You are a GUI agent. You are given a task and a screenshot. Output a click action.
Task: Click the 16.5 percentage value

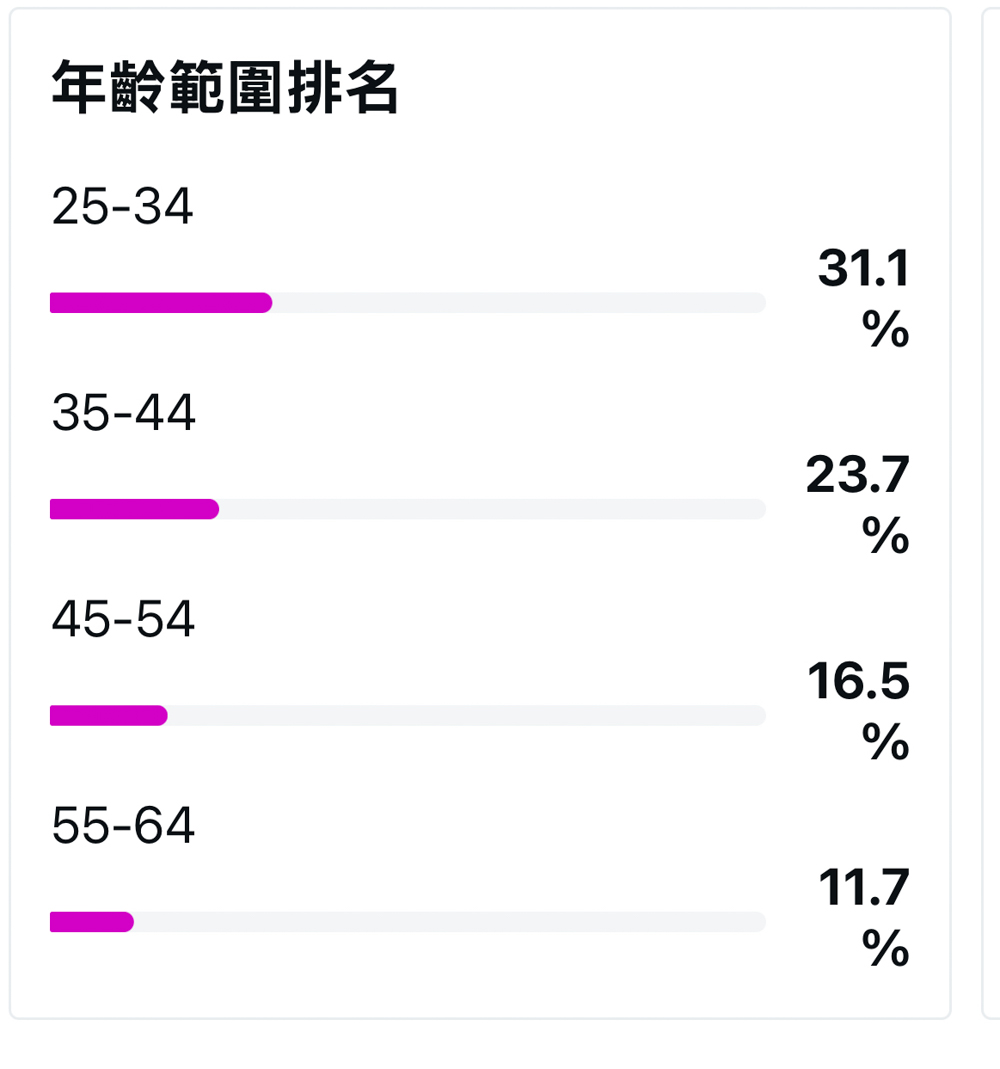click(858, 681)
